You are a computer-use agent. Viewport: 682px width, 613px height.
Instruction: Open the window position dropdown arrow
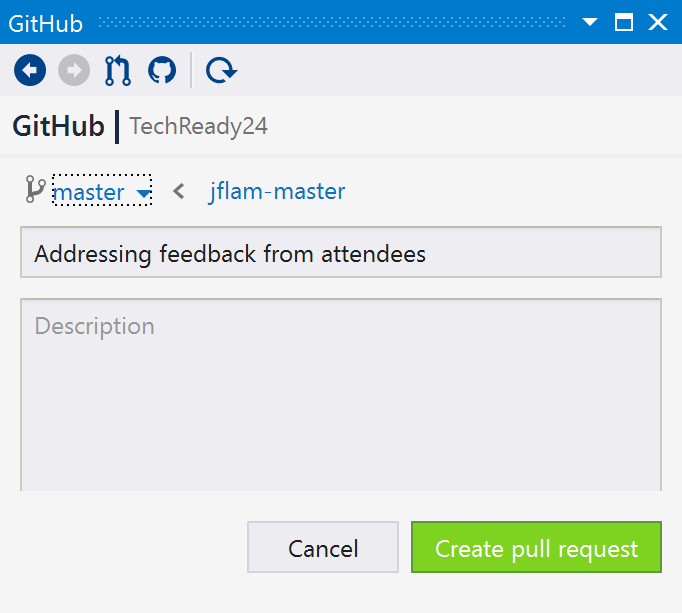[x=590, y=22]
